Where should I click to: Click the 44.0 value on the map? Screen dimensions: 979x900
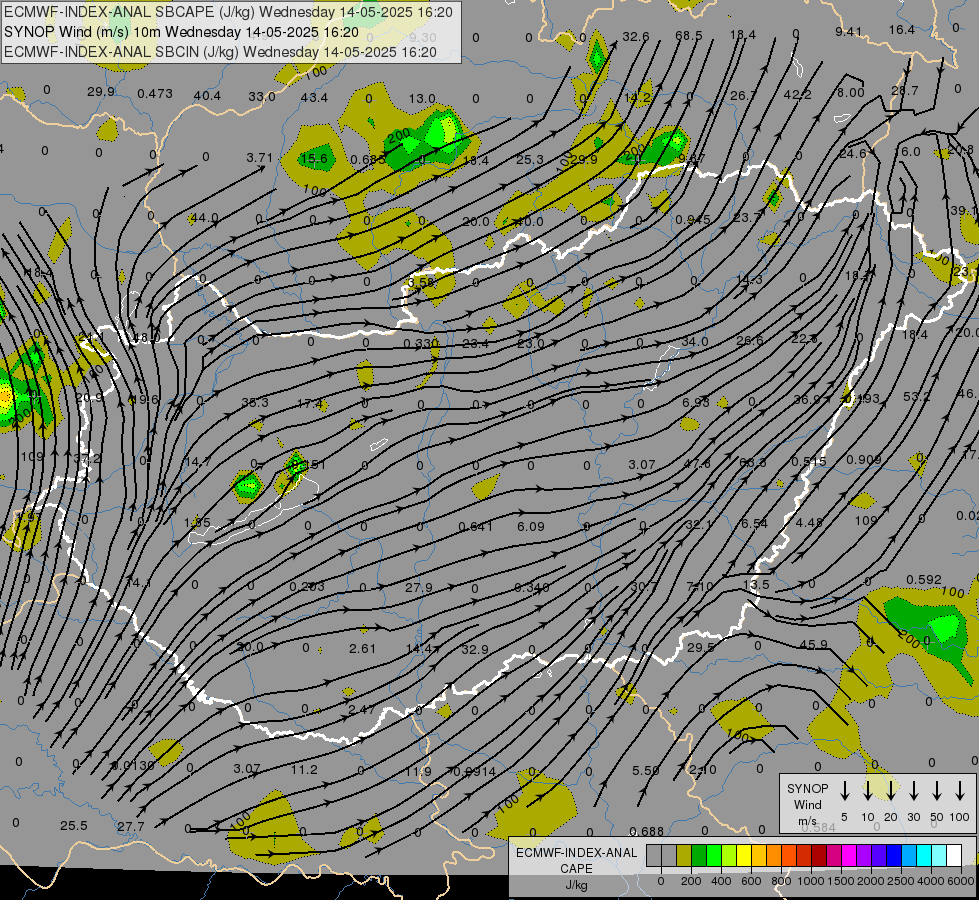point(205,218)
